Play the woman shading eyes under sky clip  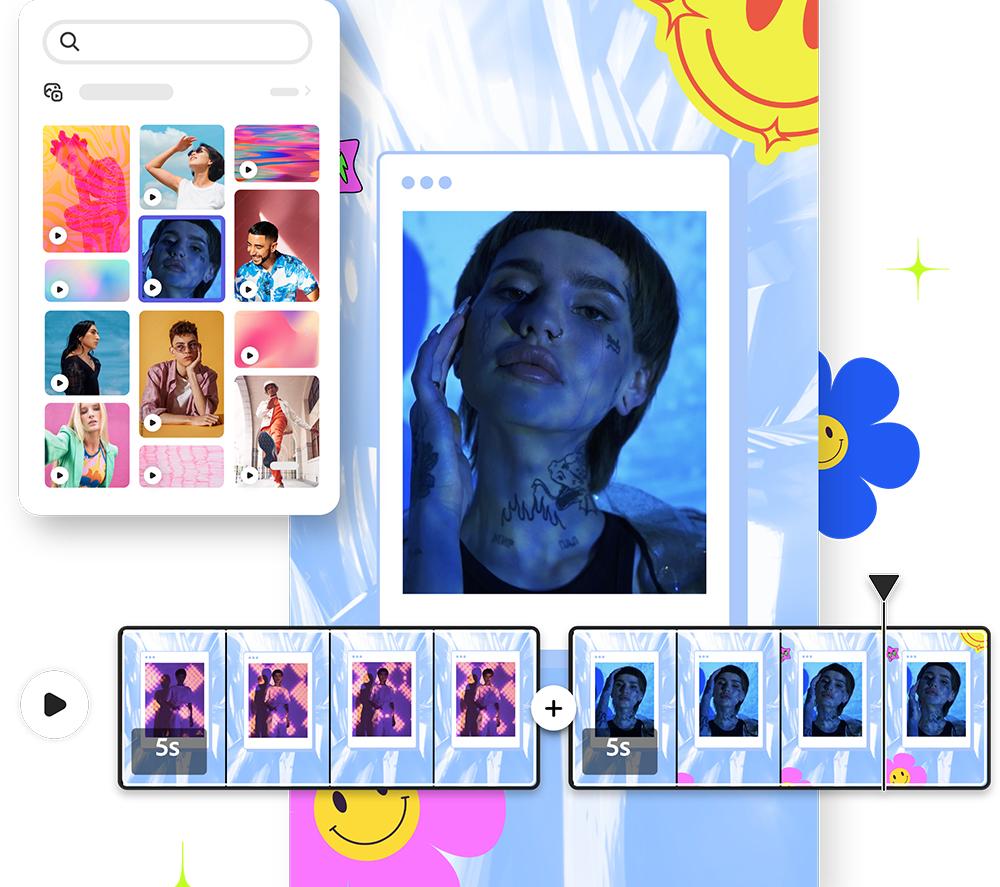tap(182, 167)
